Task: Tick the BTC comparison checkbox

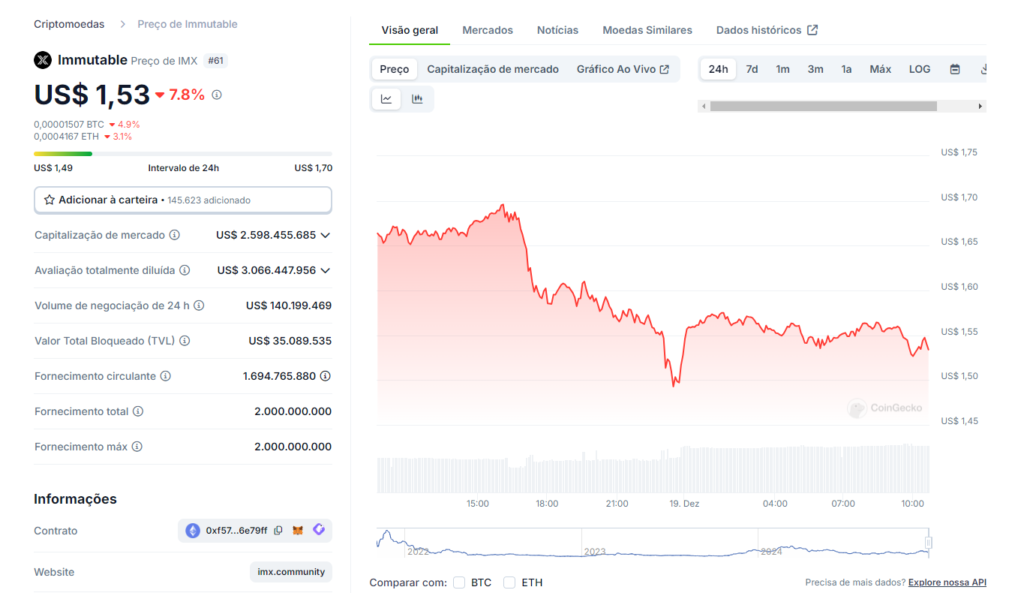Action: tap(459, 583)
